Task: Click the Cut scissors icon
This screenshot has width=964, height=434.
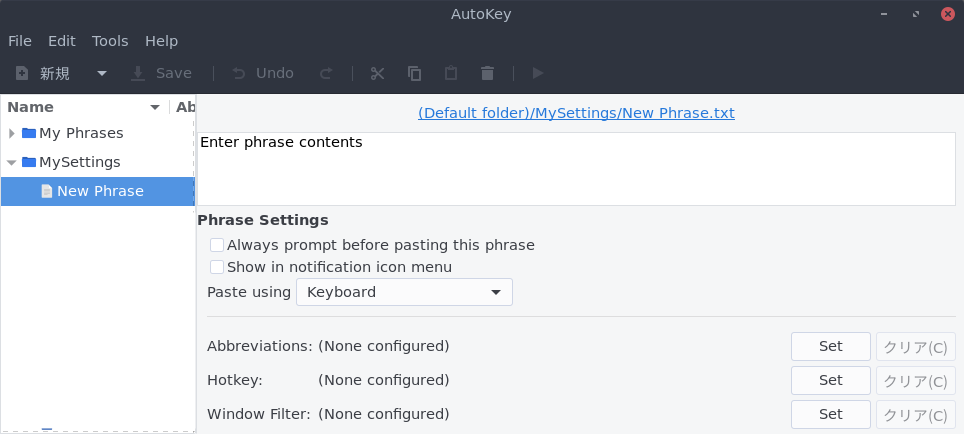Action: tap(377, 74)
